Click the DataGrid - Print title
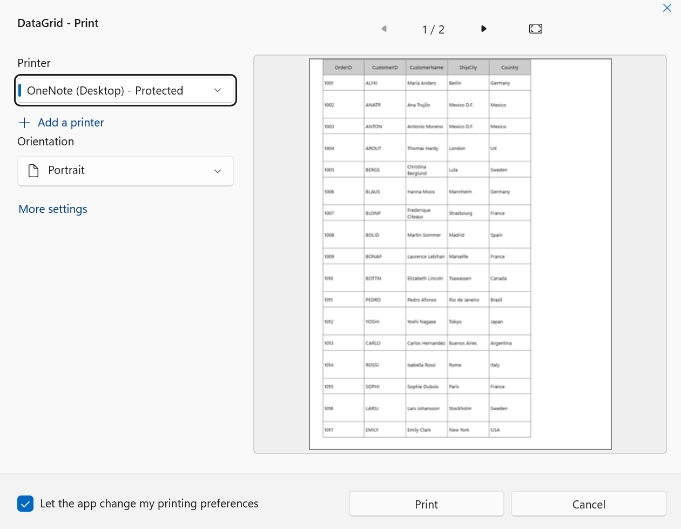Screen dimensions: 681x529 tap(58, 23)
